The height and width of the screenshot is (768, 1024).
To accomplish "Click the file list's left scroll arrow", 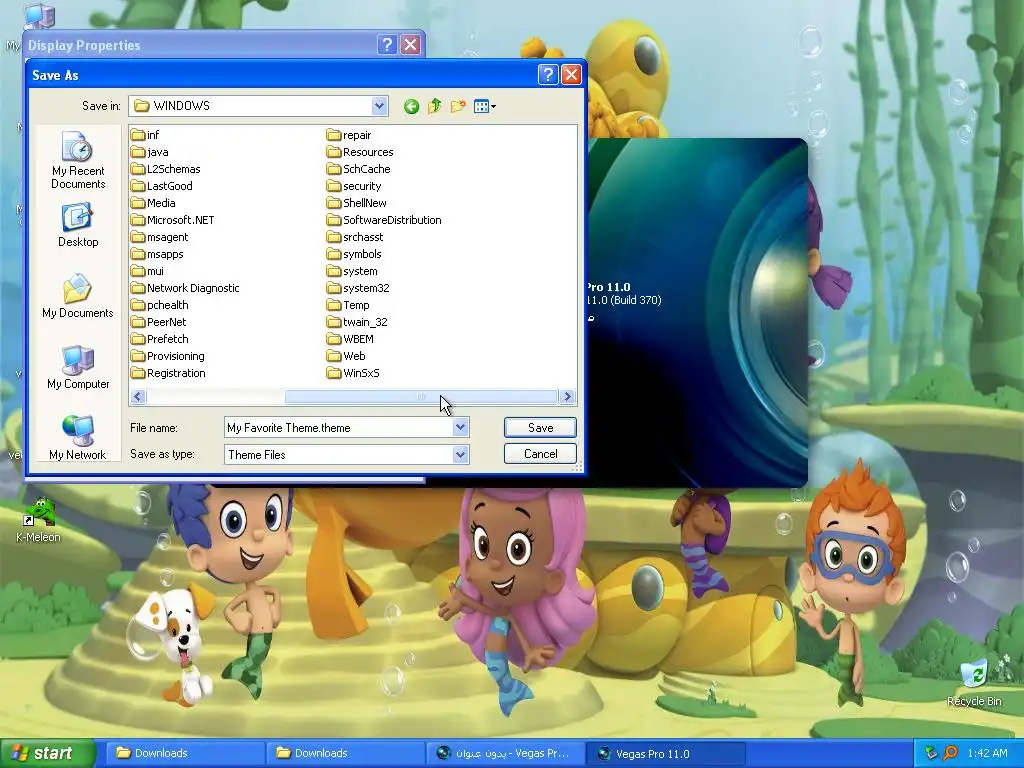I will [138, 396].
